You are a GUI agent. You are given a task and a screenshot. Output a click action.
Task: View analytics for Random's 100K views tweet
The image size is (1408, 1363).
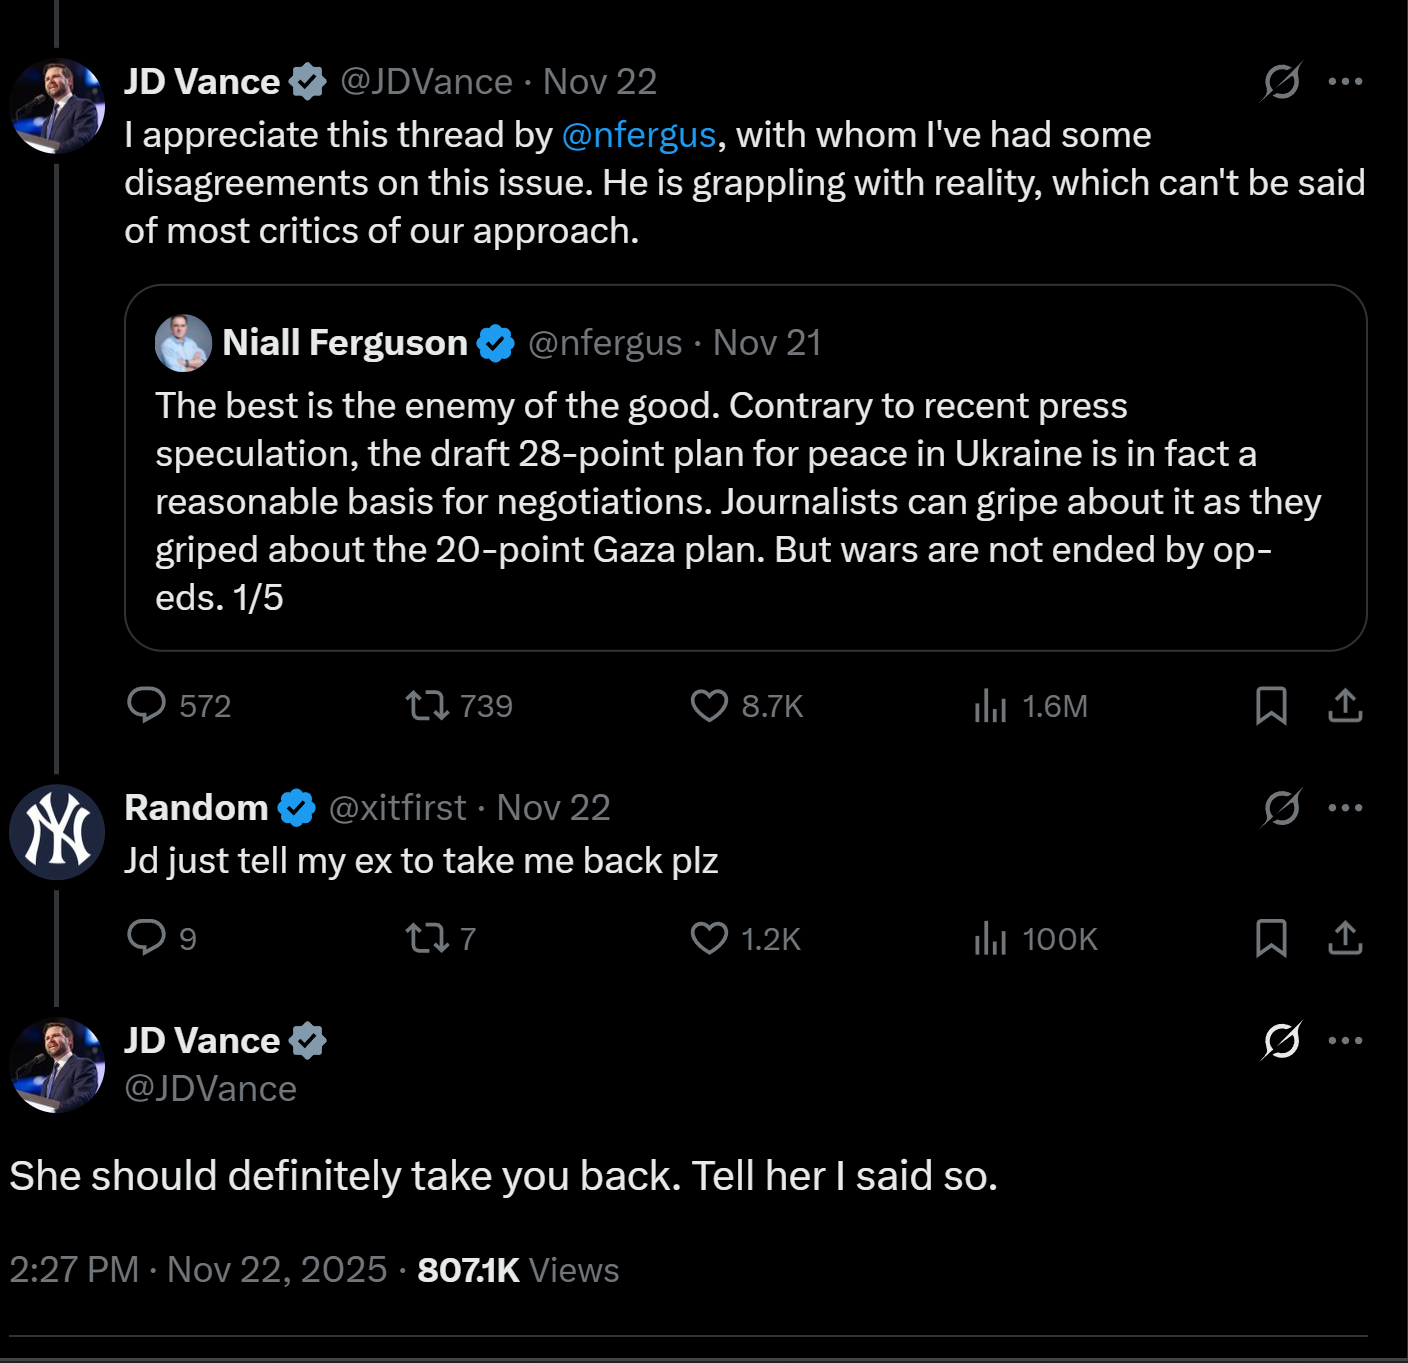(x=990, y=937)
